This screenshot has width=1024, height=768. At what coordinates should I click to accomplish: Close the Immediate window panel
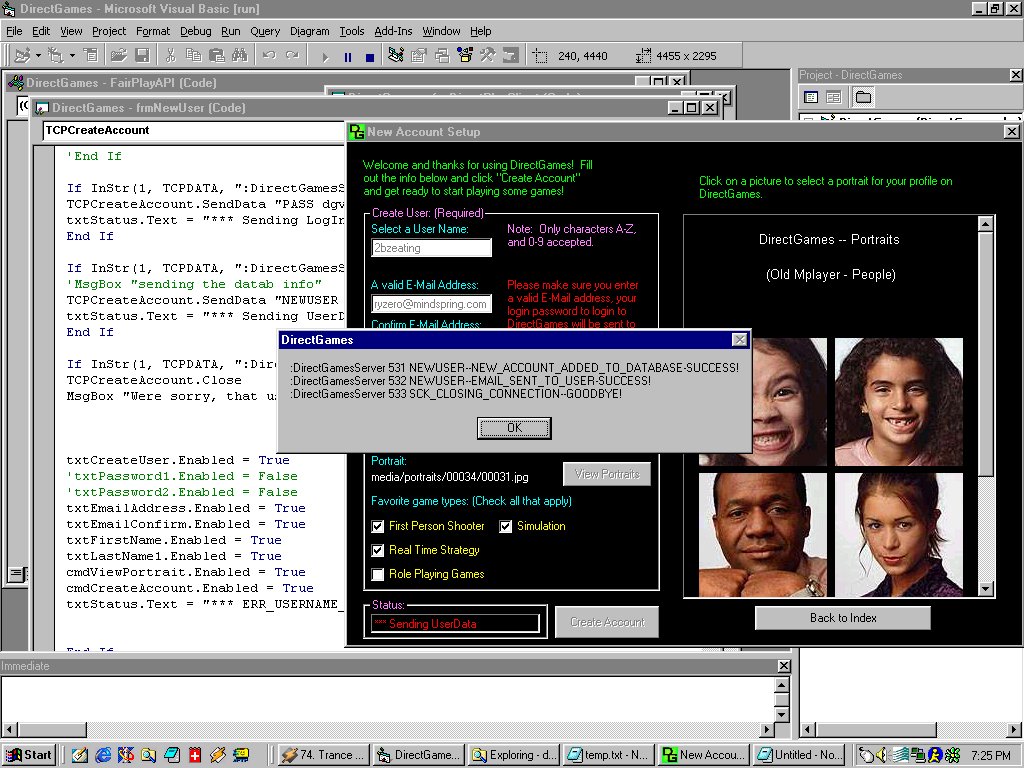(x=784, y=666)
